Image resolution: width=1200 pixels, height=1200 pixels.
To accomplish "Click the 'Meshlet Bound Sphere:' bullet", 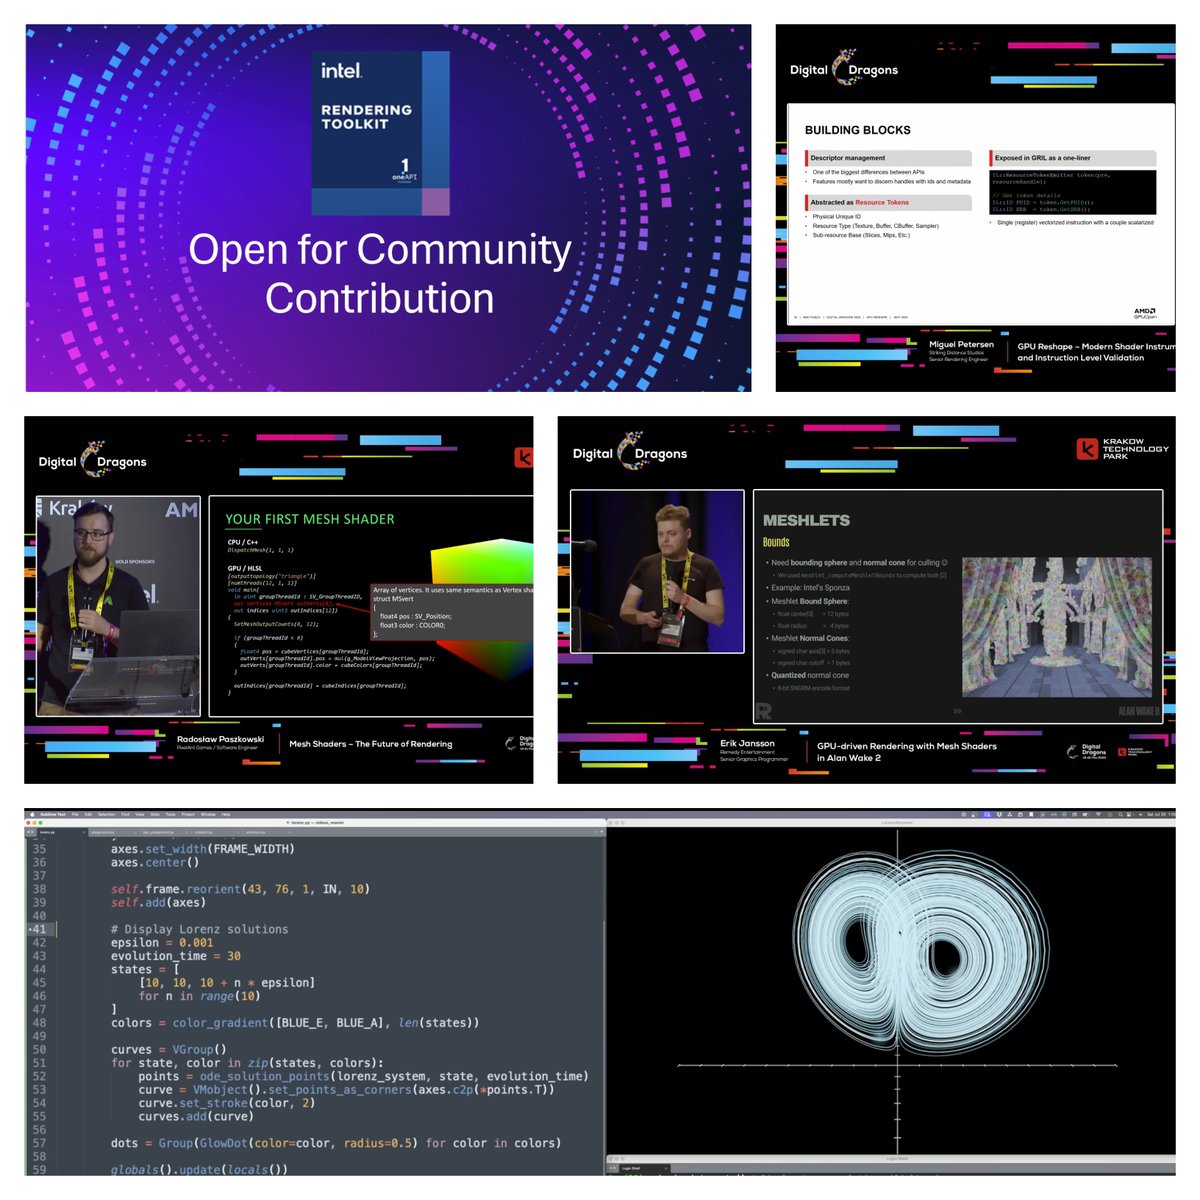I will [x=809, y=601].
